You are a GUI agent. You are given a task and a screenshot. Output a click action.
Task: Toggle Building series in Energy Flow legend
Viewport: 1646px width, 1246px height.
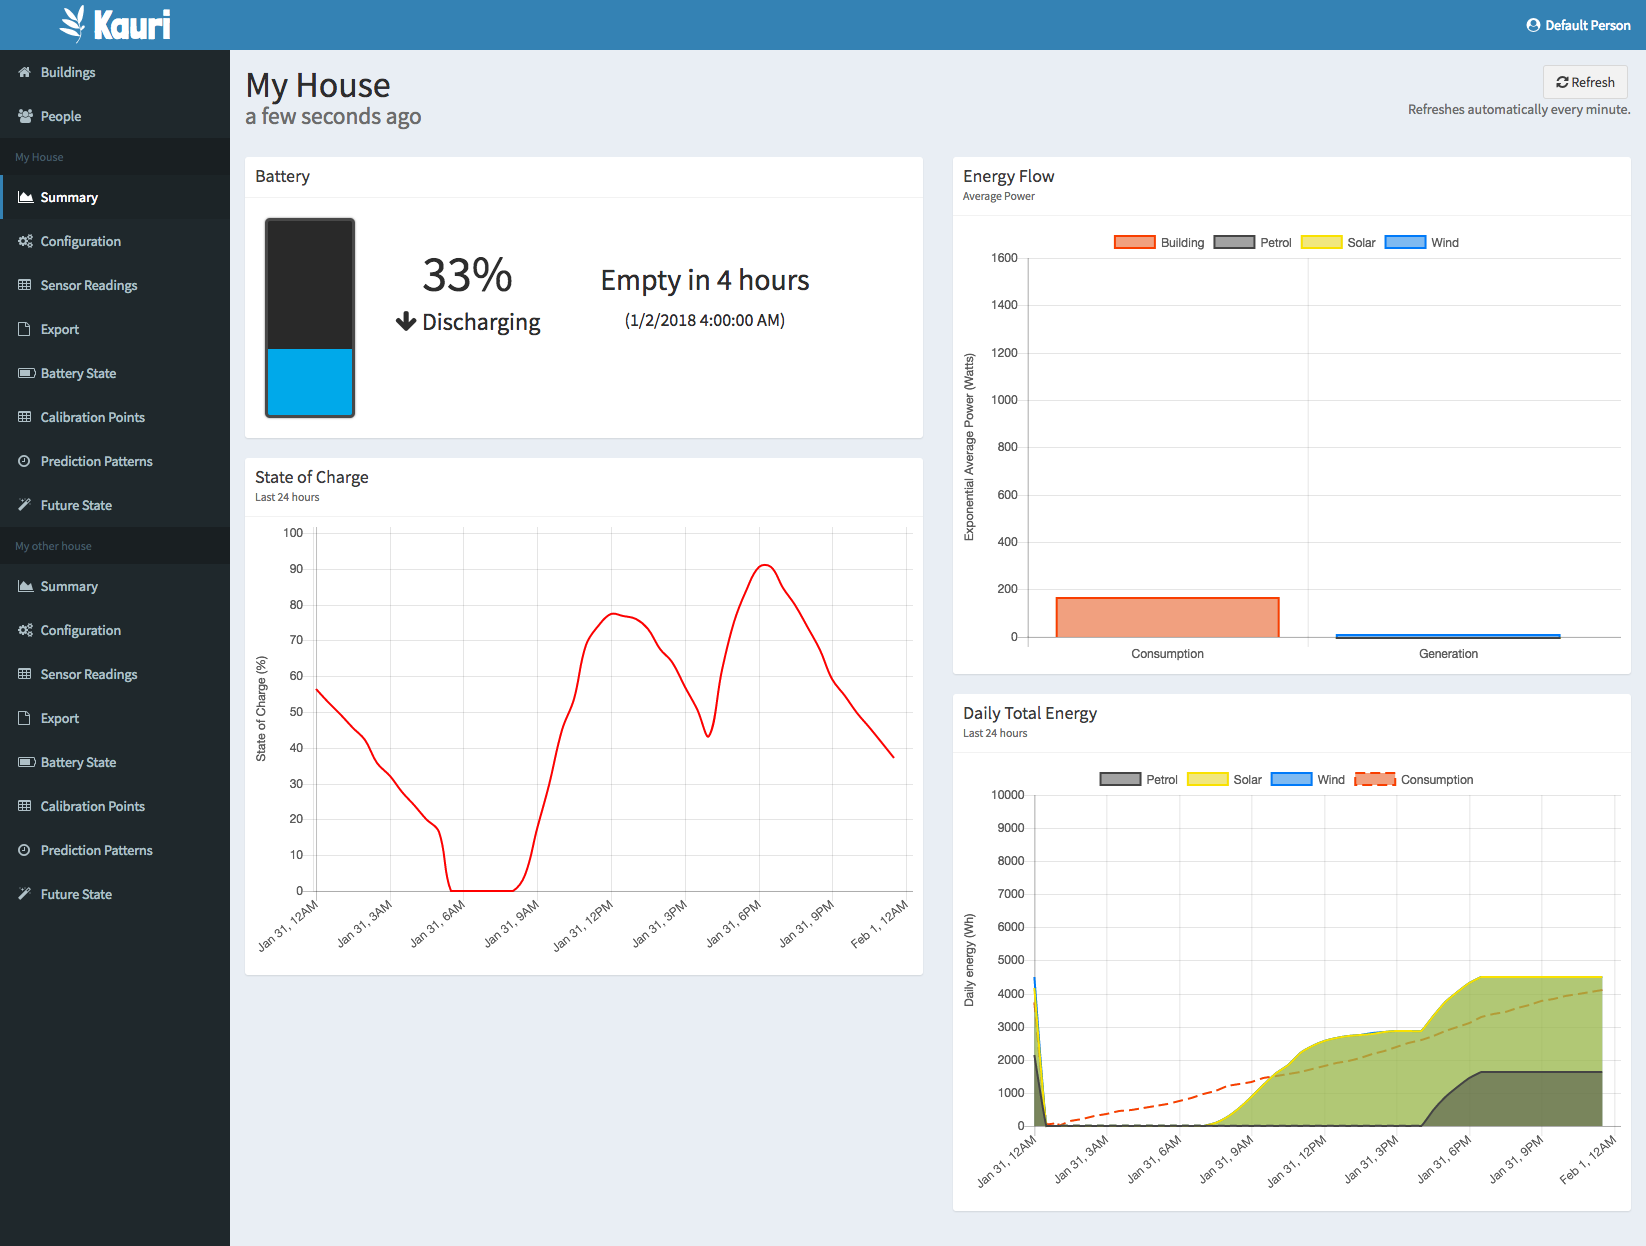(1159, 243)
